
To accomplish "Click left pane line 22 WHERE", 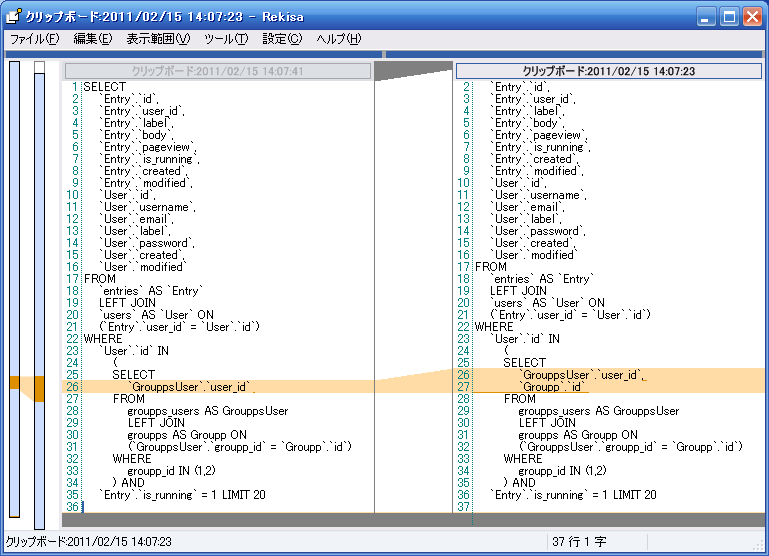I will [x=103, y=339].
